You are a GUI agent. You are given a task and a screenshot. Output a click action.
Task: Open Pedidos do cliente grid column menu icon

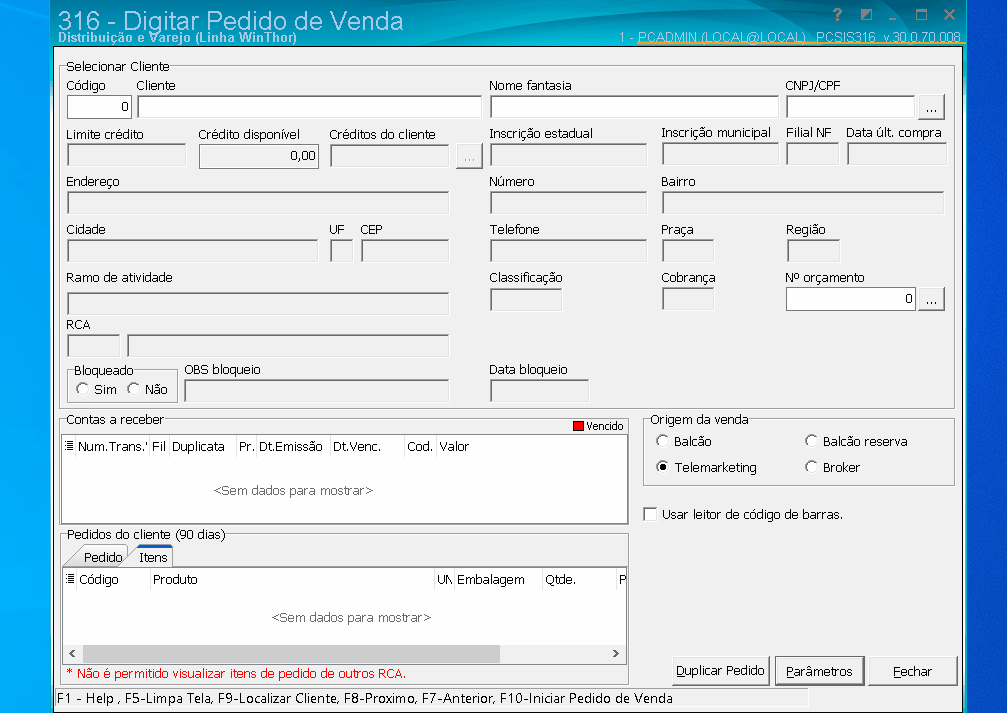click(x=70, y=579)
